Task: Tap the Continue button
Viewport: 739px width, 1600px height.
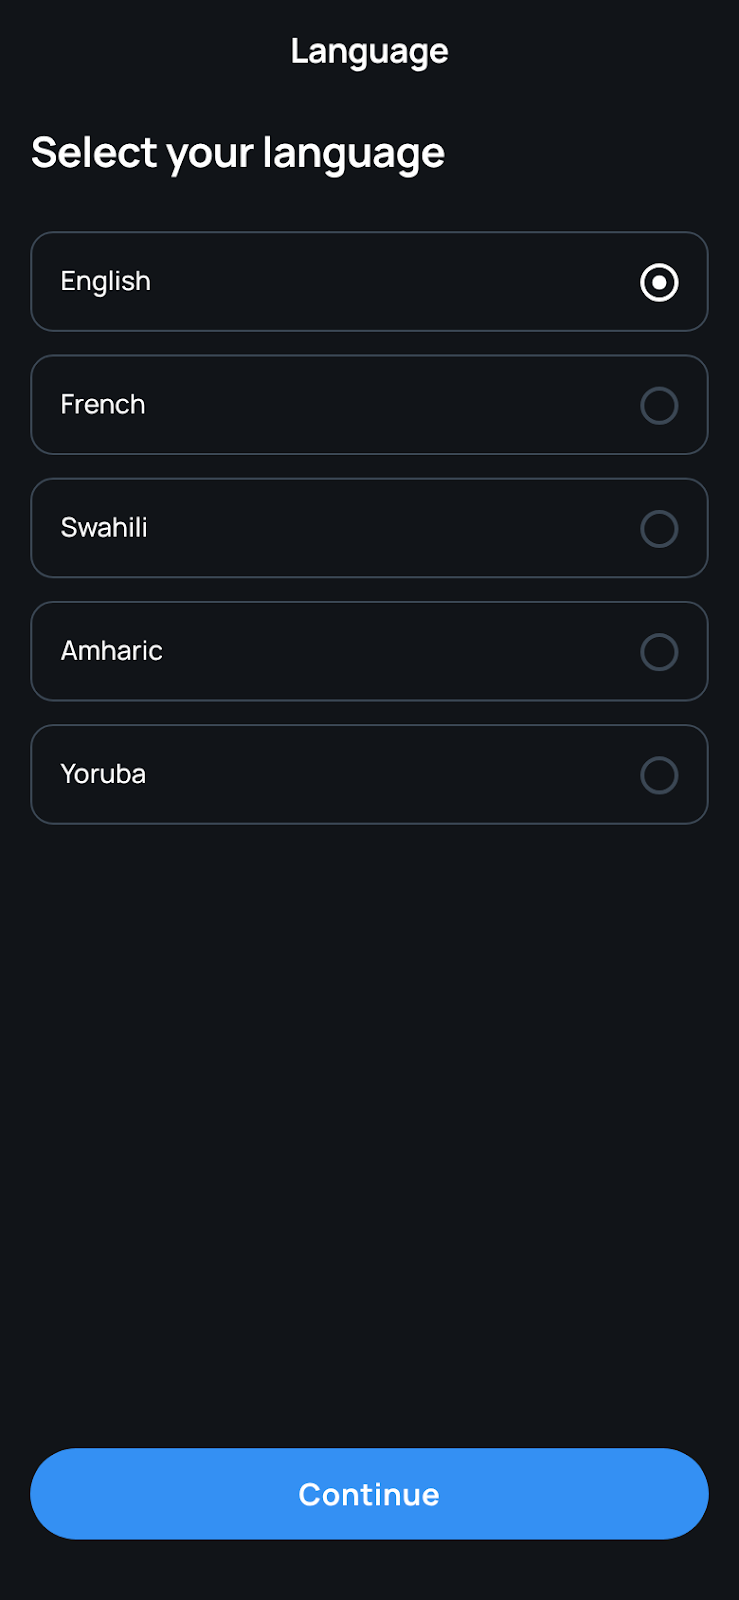Action: [x=369, y=1493]
